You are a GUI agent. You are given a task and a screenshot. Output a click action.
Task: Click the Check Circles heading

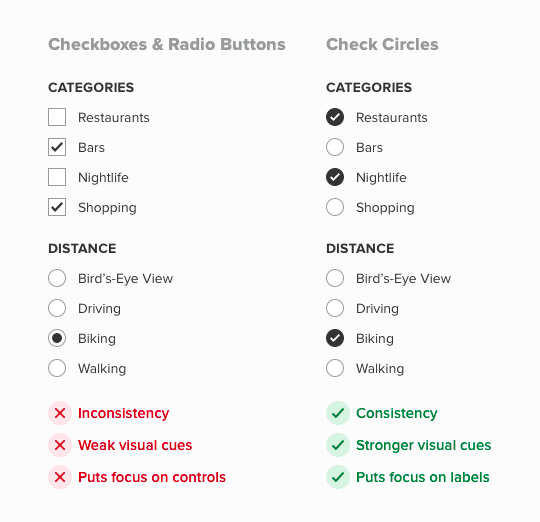(382, 44)
